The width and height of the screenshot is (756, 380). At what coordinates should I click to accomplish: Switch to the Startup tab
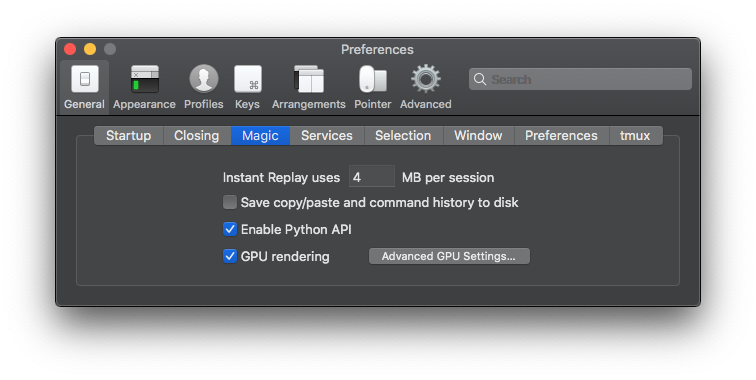pyautogui.click(x=129, y=136)
